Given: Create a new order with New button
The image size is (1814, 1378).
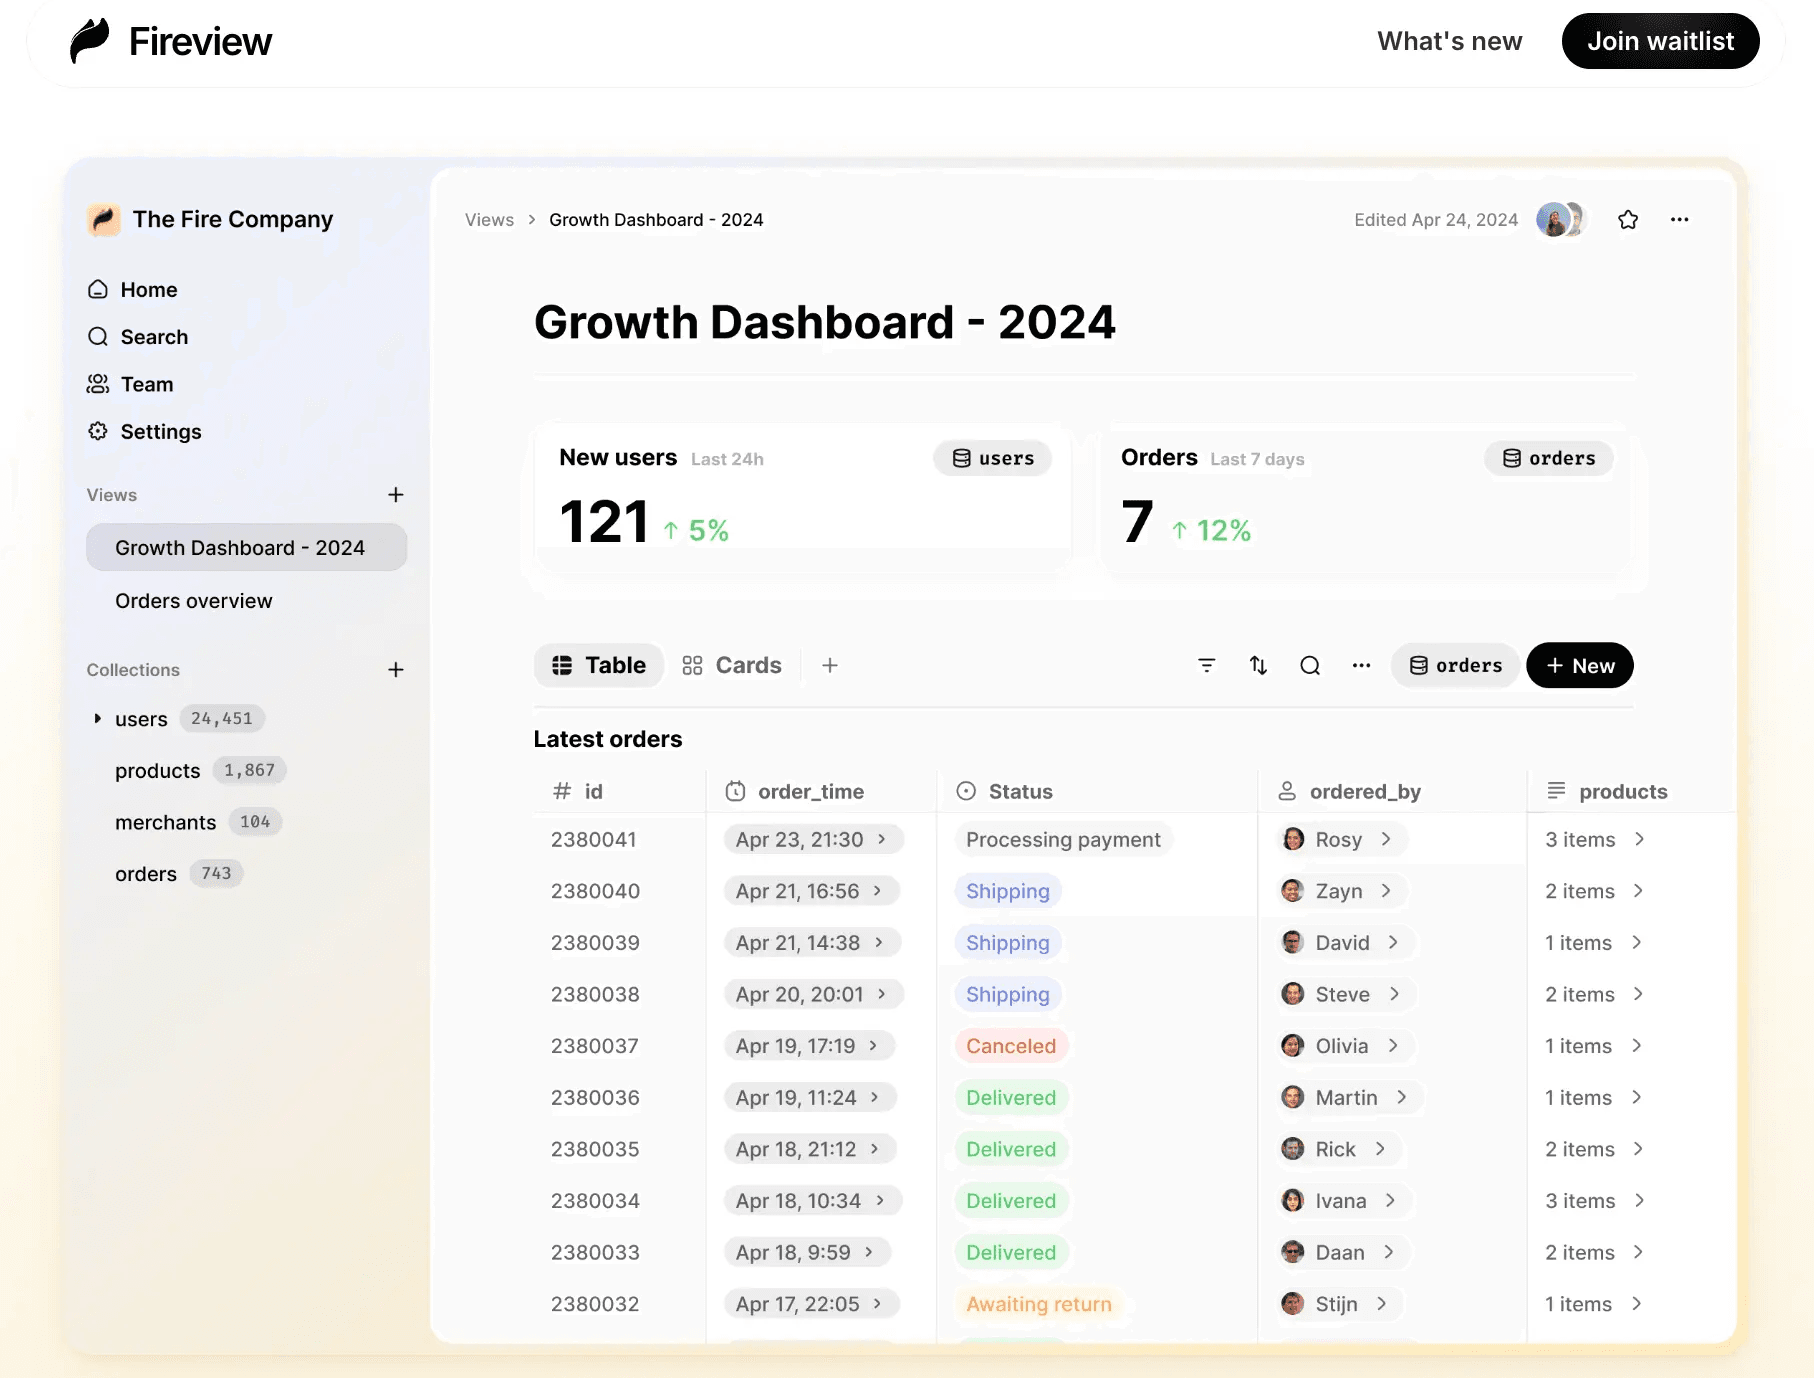Looking at the screenshot, I should pos(1579,666).
